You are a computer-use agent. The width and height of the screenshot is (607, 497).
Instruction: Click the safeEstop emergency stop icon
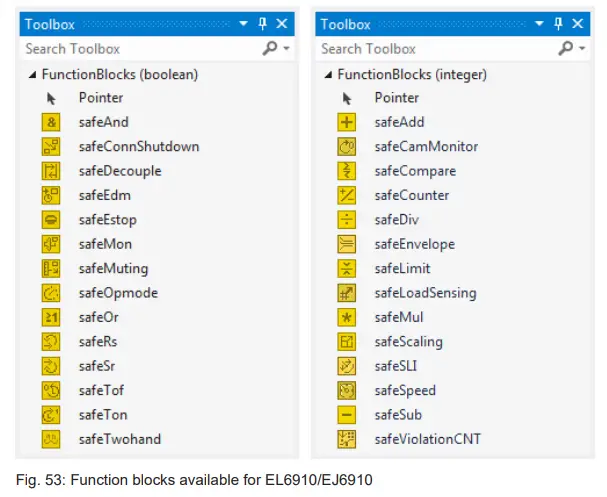(x=51, y=220)
